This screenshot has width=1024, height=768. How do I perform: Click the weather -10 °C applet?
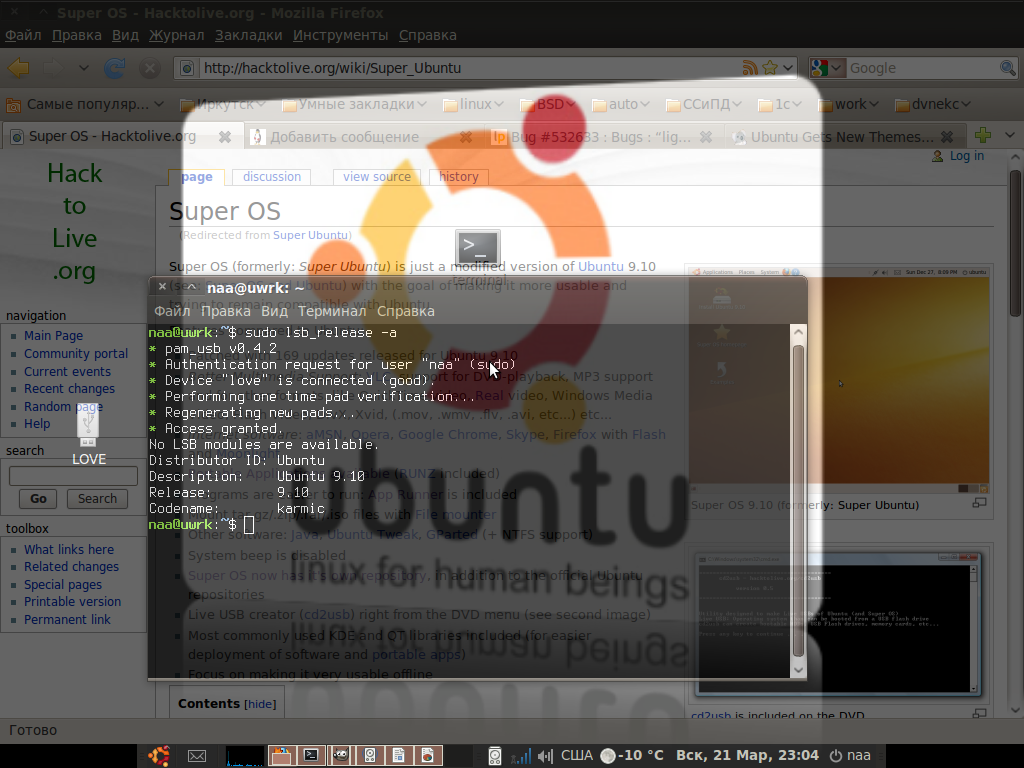[632, 756]
